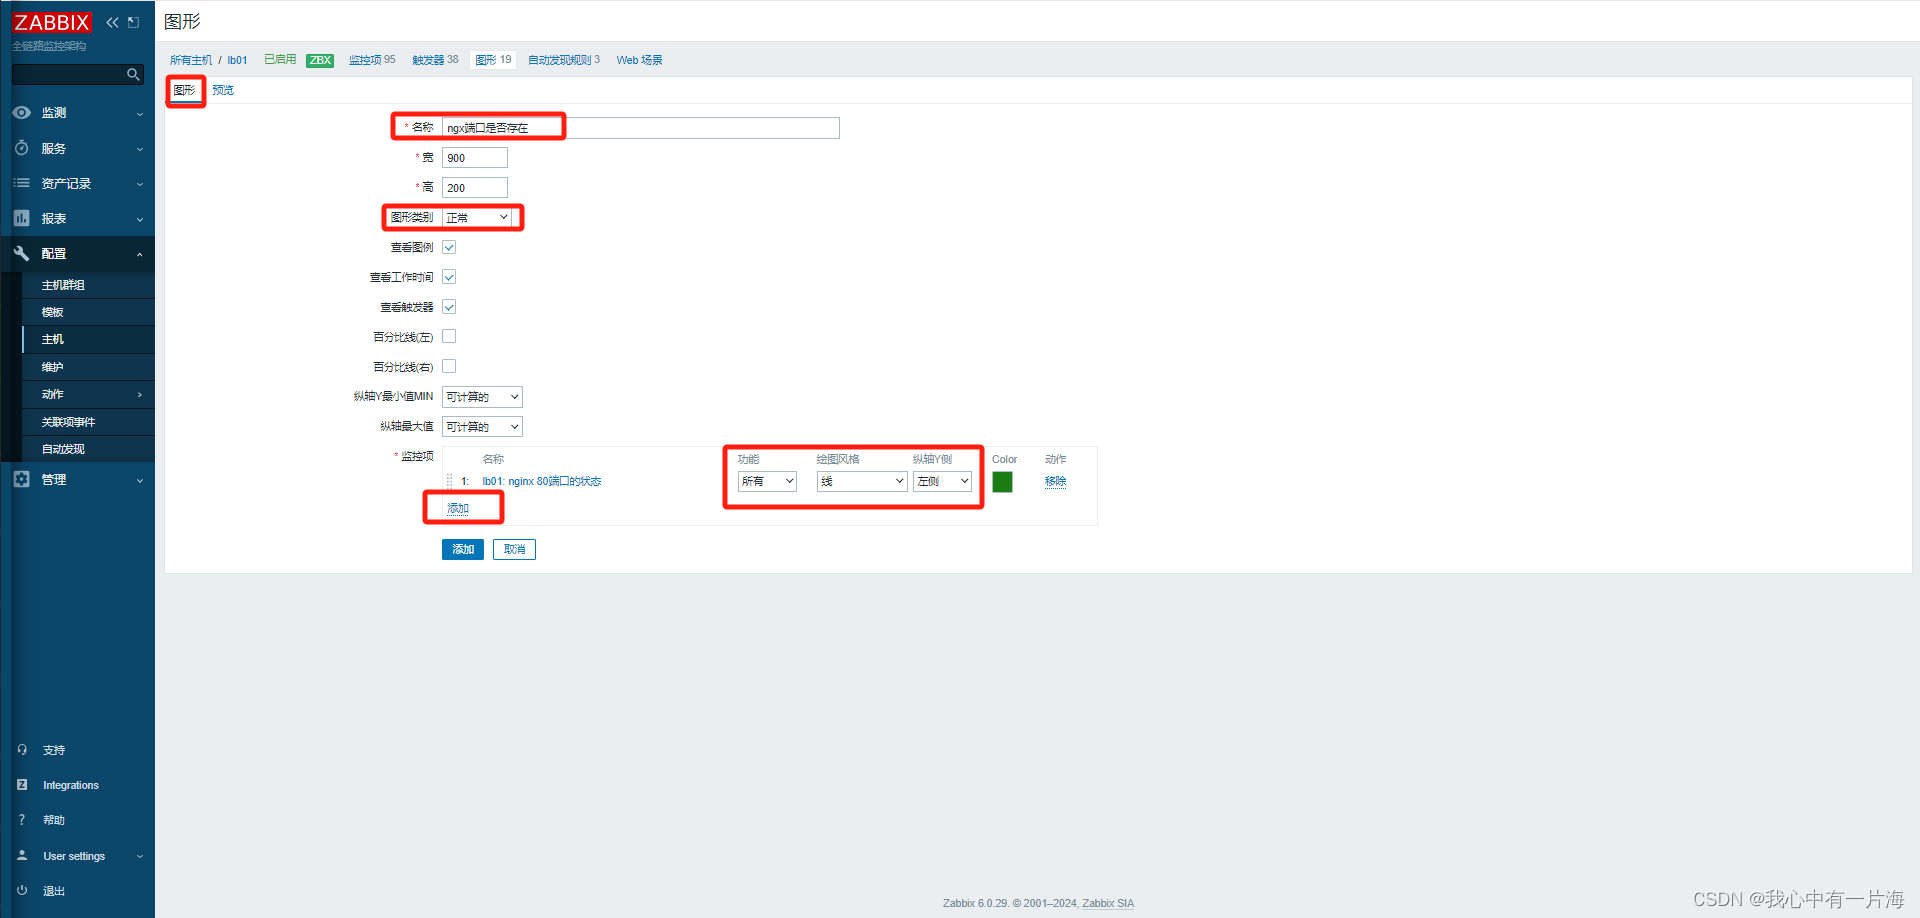Expand the 报表 menu section

coord(139,219)
